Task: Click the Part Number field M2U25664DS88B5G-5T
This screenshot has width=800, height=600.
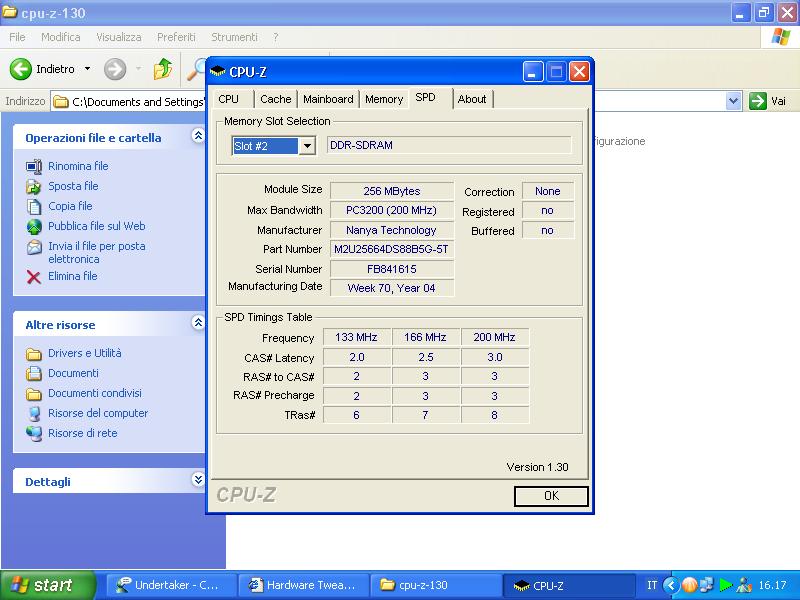Action: click(391, 249)
